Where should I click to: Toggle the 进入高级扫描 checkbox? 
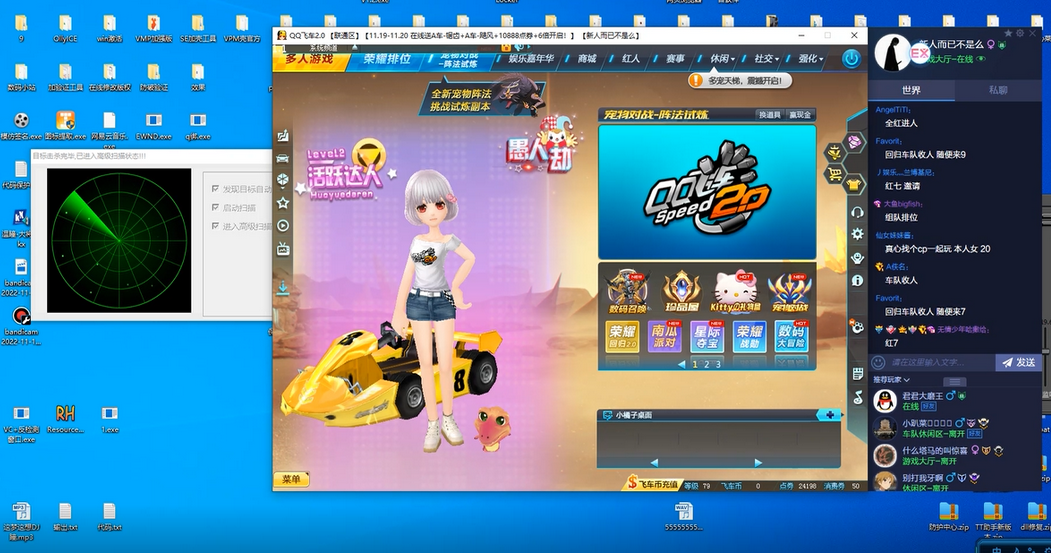tap(215, 227)
